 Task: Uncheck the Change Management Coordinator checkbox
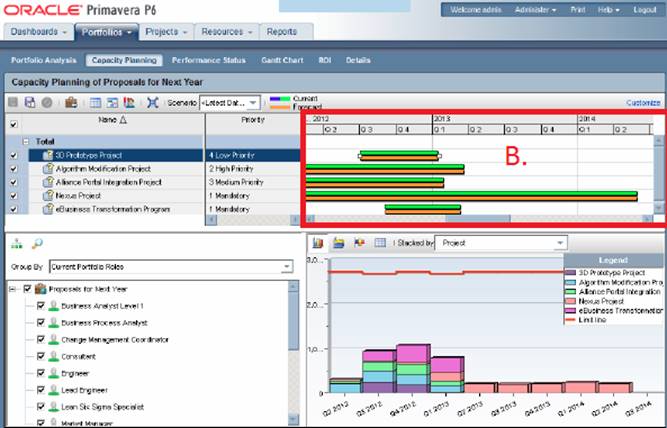[41, 340]
